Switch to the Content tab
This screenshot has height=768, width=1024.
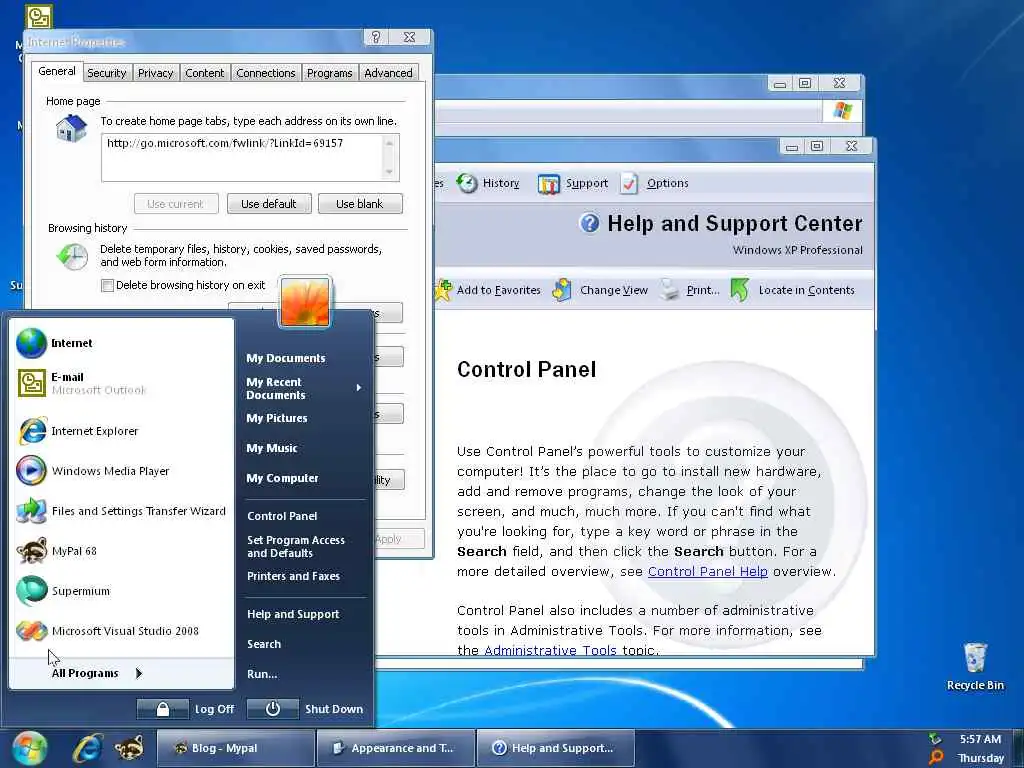pyautogui.click(x=204, y=73)
